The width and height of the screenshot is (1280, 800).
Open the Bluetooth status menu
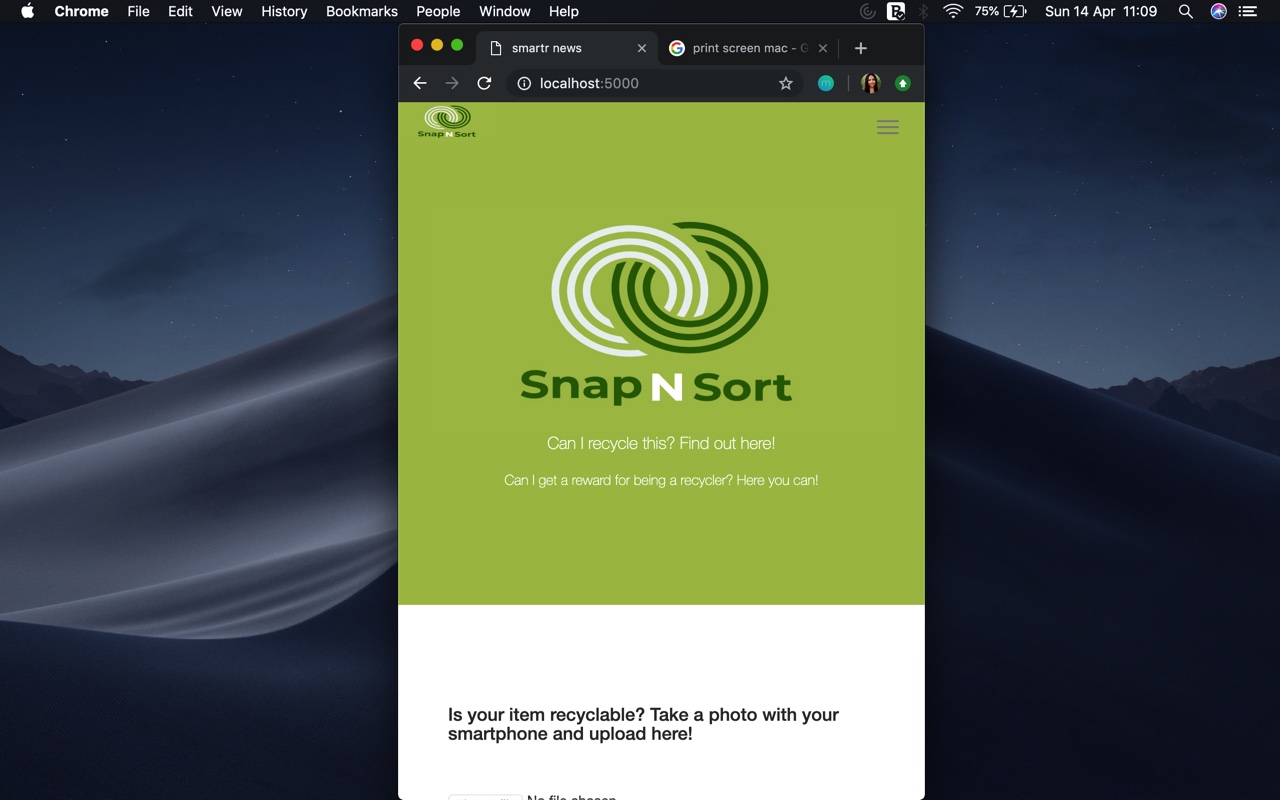pyautogui.click(x=924, y=11)
